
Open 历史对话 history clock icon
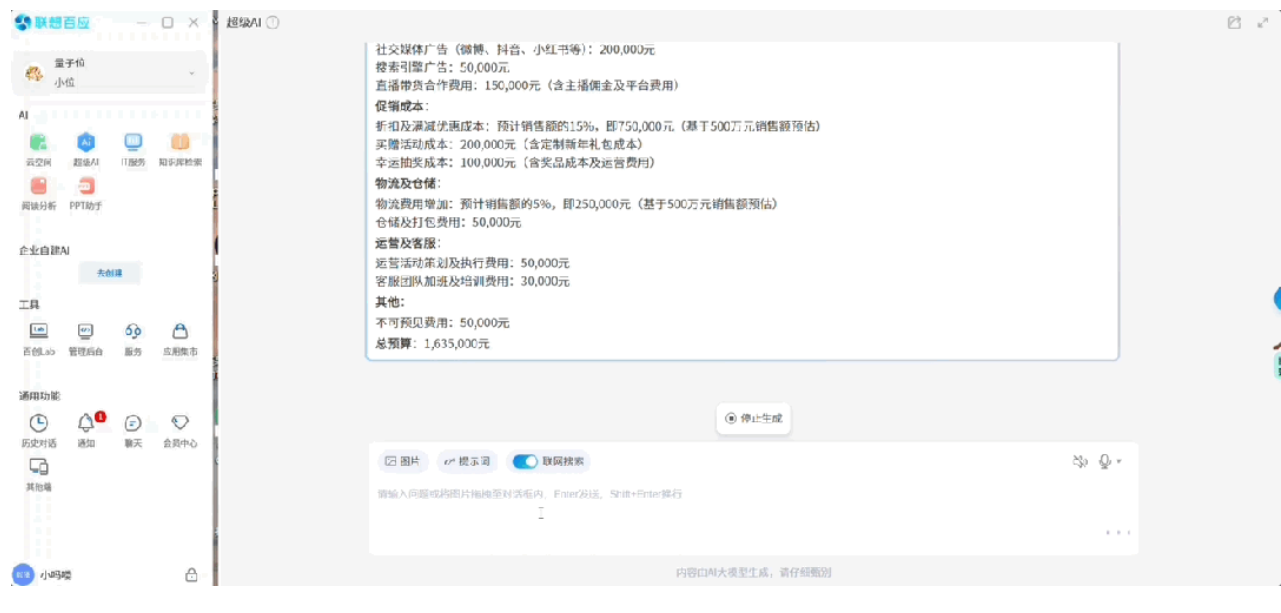point(38,423)
